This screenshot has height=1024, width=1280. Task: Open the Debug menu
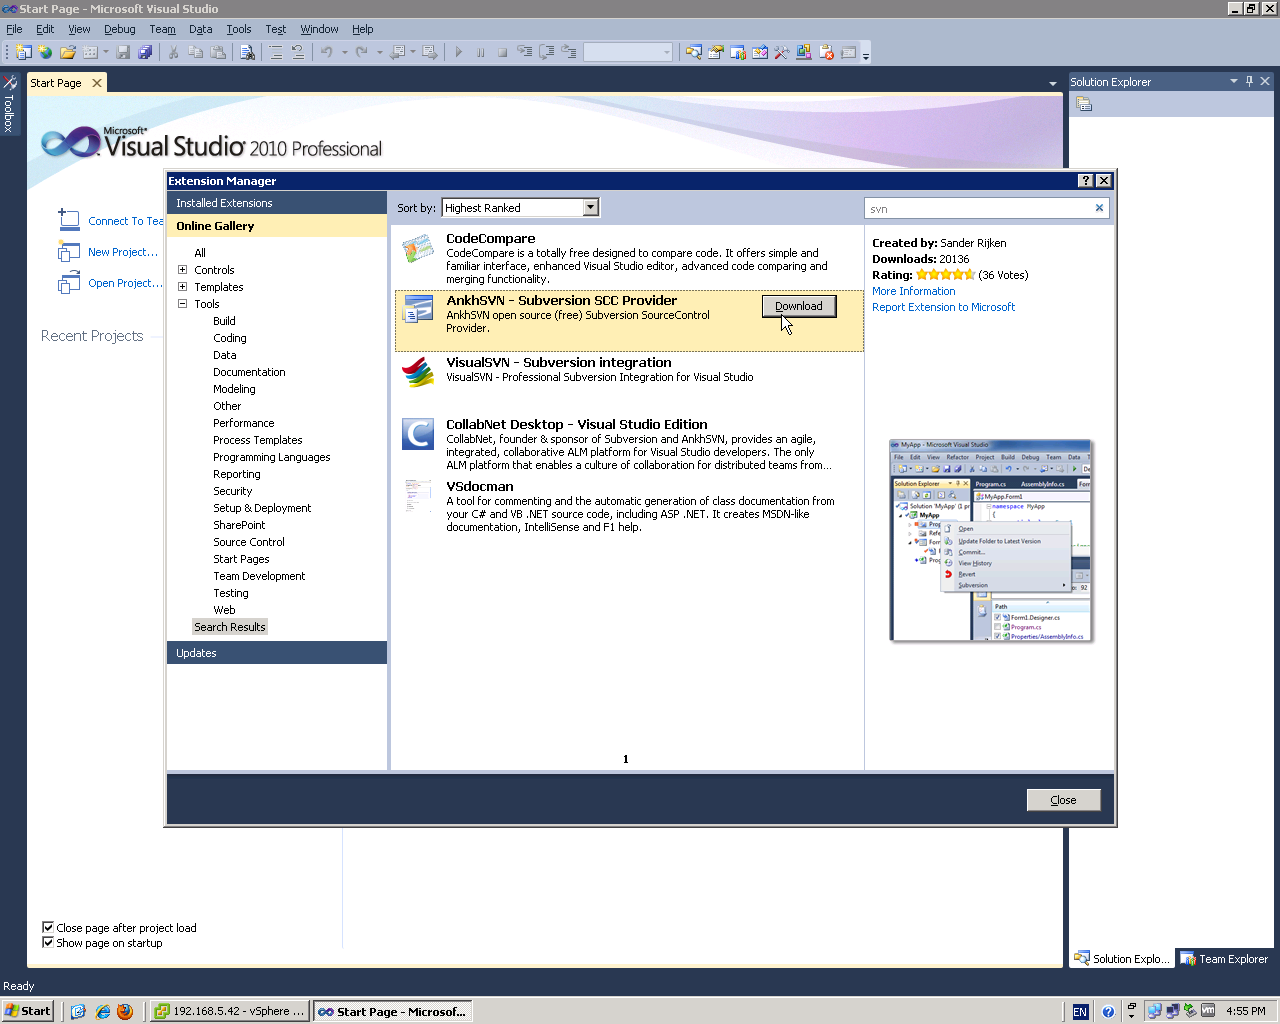click(120, 29)
